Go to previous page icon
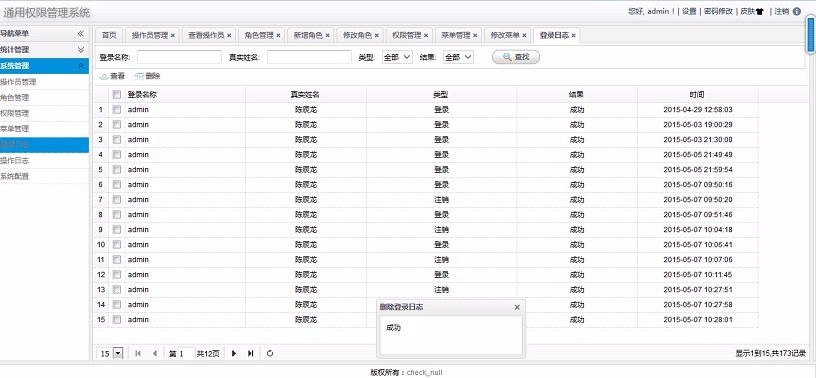The height and width of the screenshot is (378, 816). tap(155, 354)
